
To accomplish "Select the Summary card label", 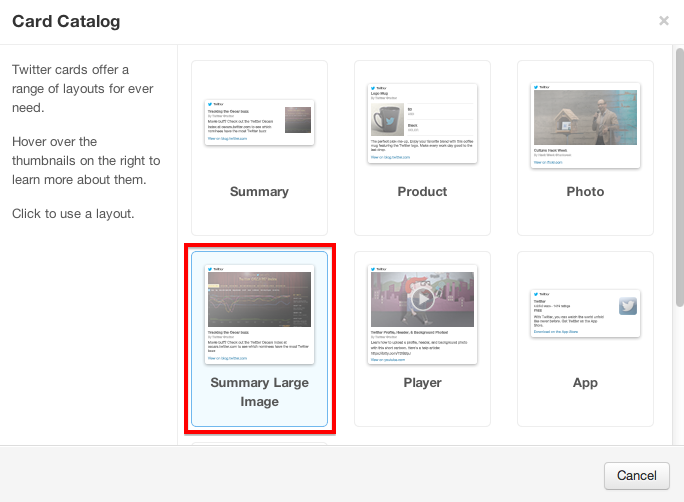I will (259, 192).
